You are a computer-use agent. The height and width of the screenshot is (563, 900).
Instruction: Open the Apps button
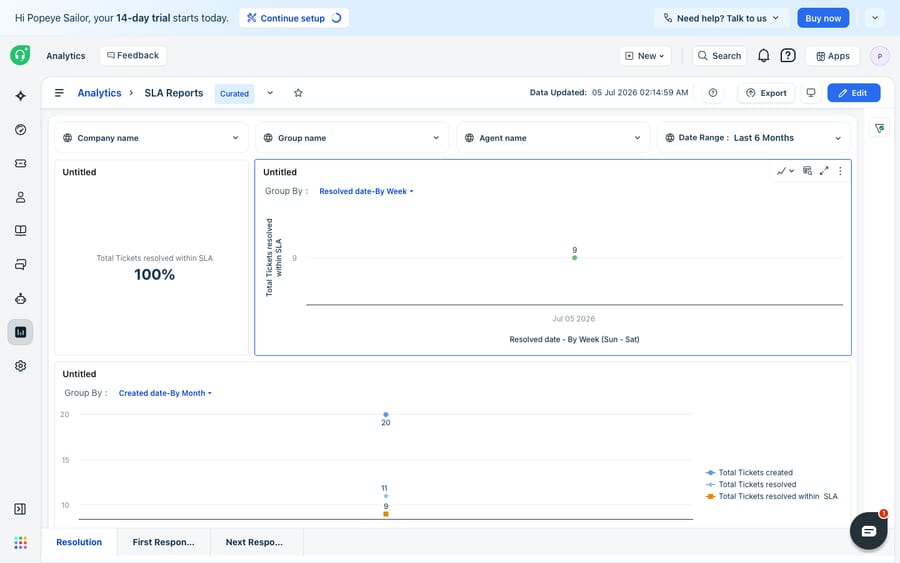[833, 56]
